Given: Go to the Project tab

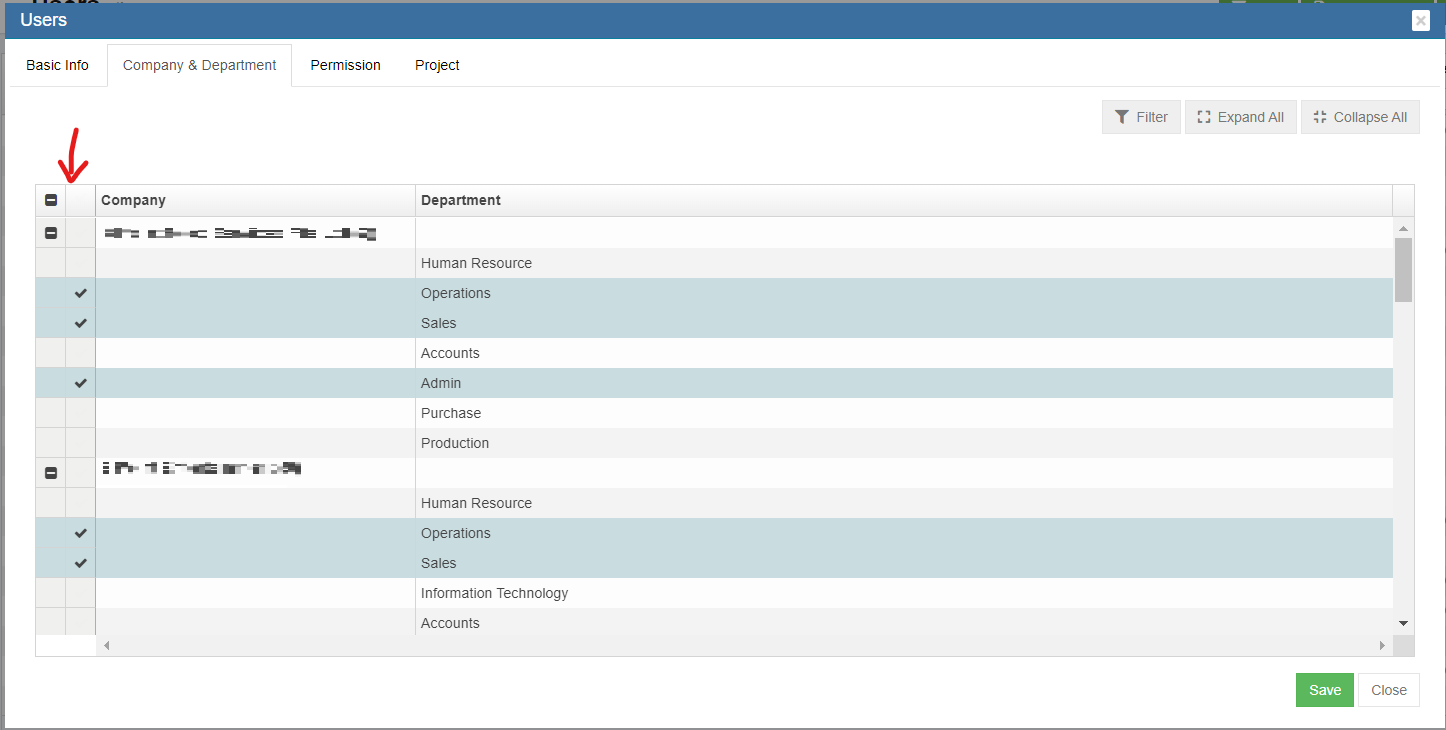Looking at the screenshot, I should [437, 65].
